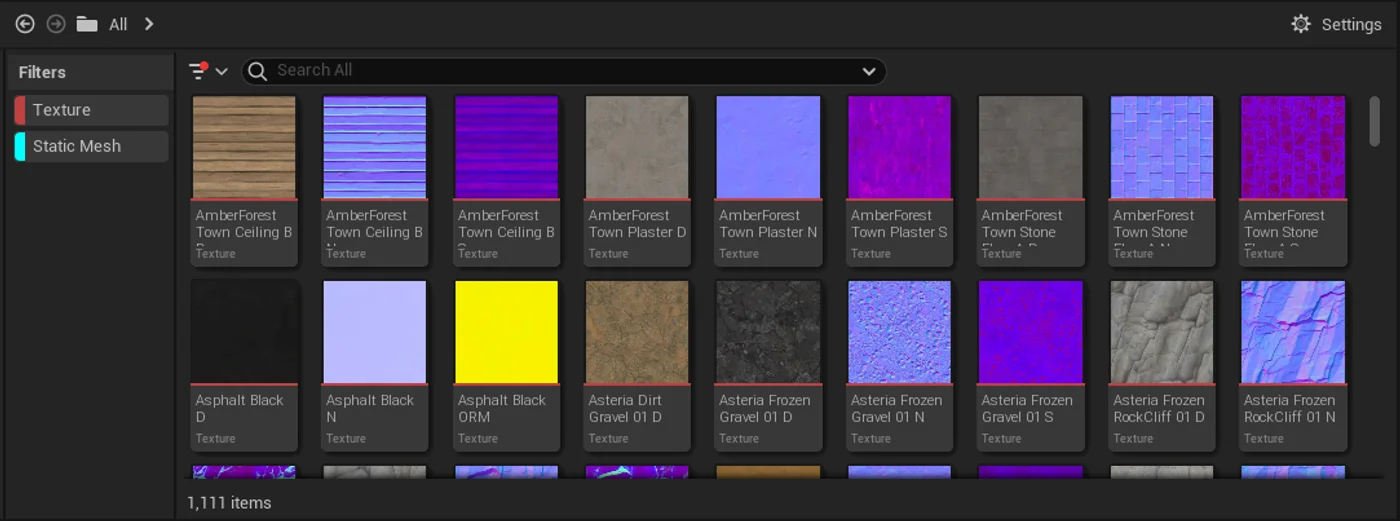Select the Asteria Dirt Gravel 01 D texture
1400x521 pixels.
coord(637,365)
